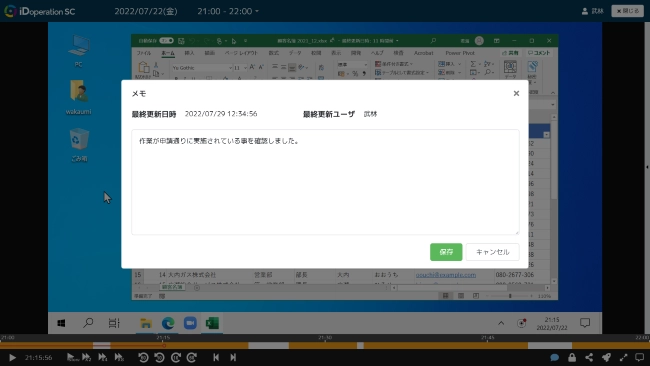
Task: Click the 21:30 mark on the timeline
Action: coord(325,338)
